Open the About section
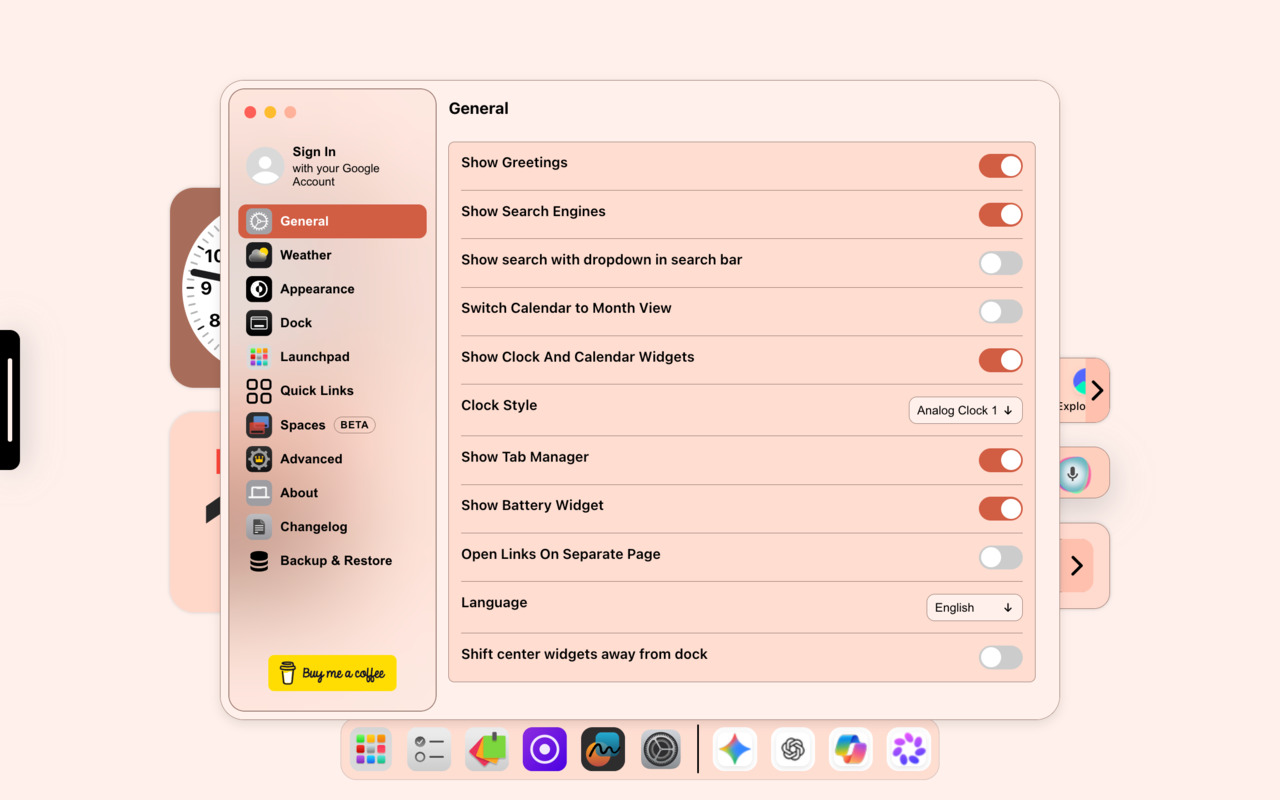Screen dimensions: 1280x800 click(x=332, y=493)
